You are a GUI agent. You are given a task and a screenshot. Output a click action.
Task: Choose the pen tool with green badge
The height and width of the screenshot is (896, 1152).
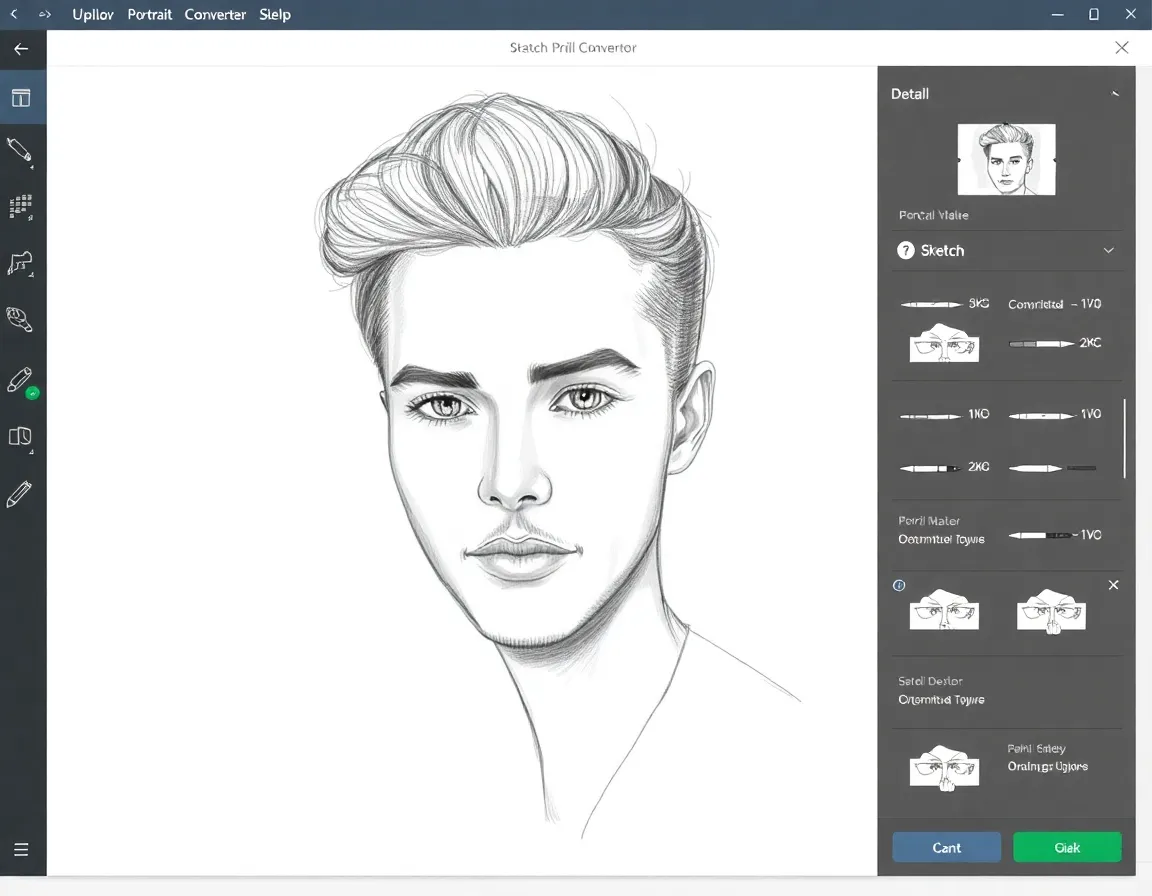pyautogui.click(x=21, y=381)
